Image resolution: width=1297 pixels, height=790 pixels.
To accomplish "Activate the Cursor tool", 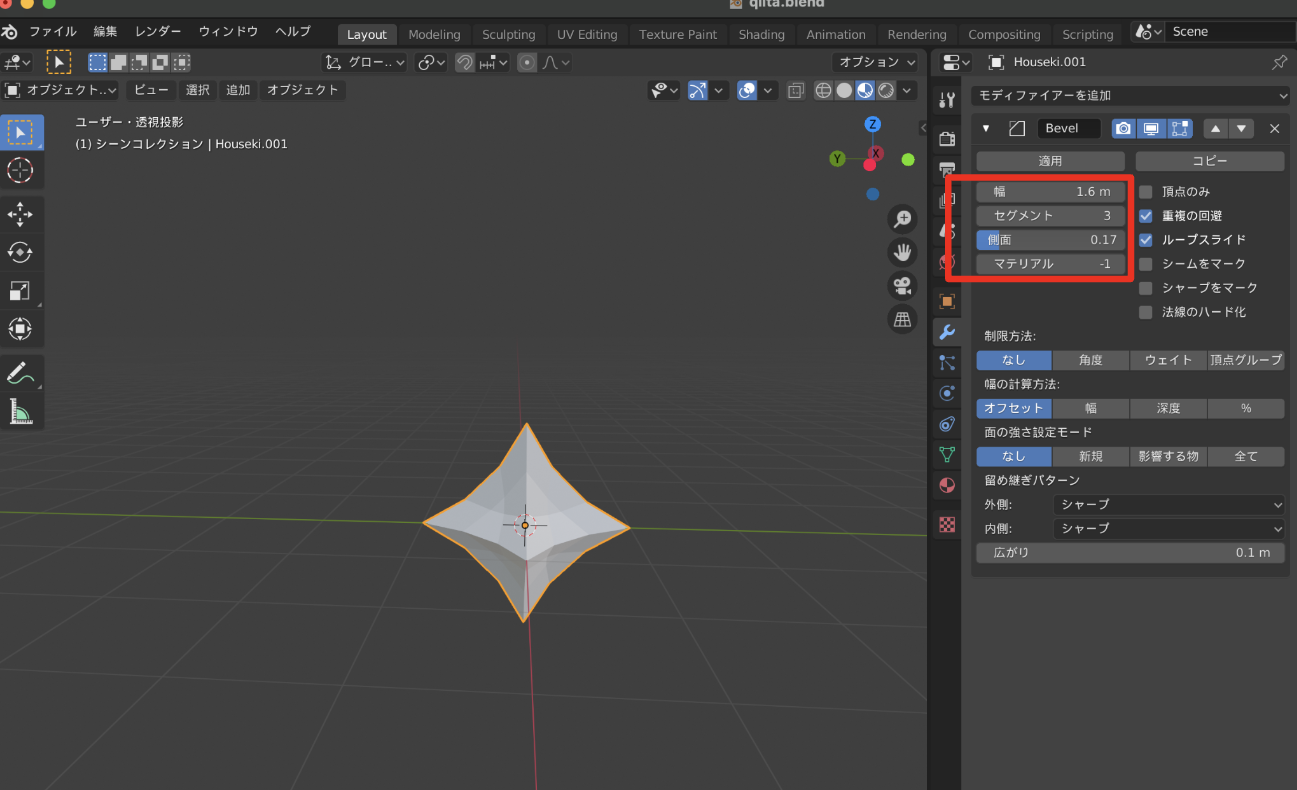I will [x=21, y=169].
